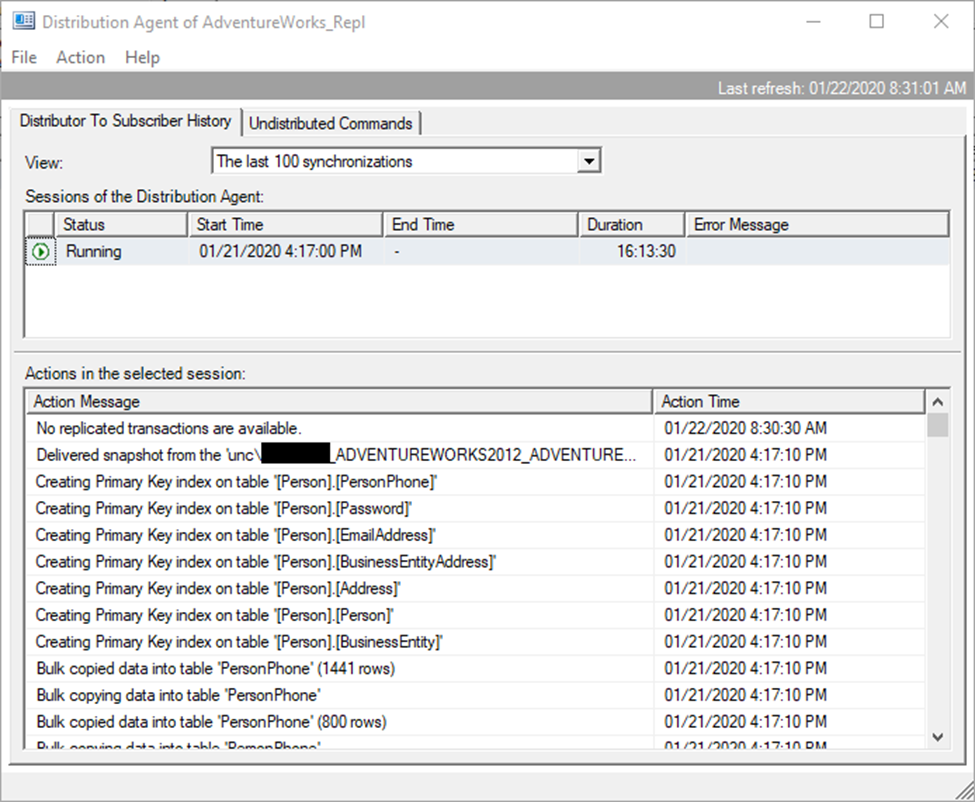975x802 pixels.
Task: Select 'No replicated transactions are available.' row
Action: [x=476, y=428]
